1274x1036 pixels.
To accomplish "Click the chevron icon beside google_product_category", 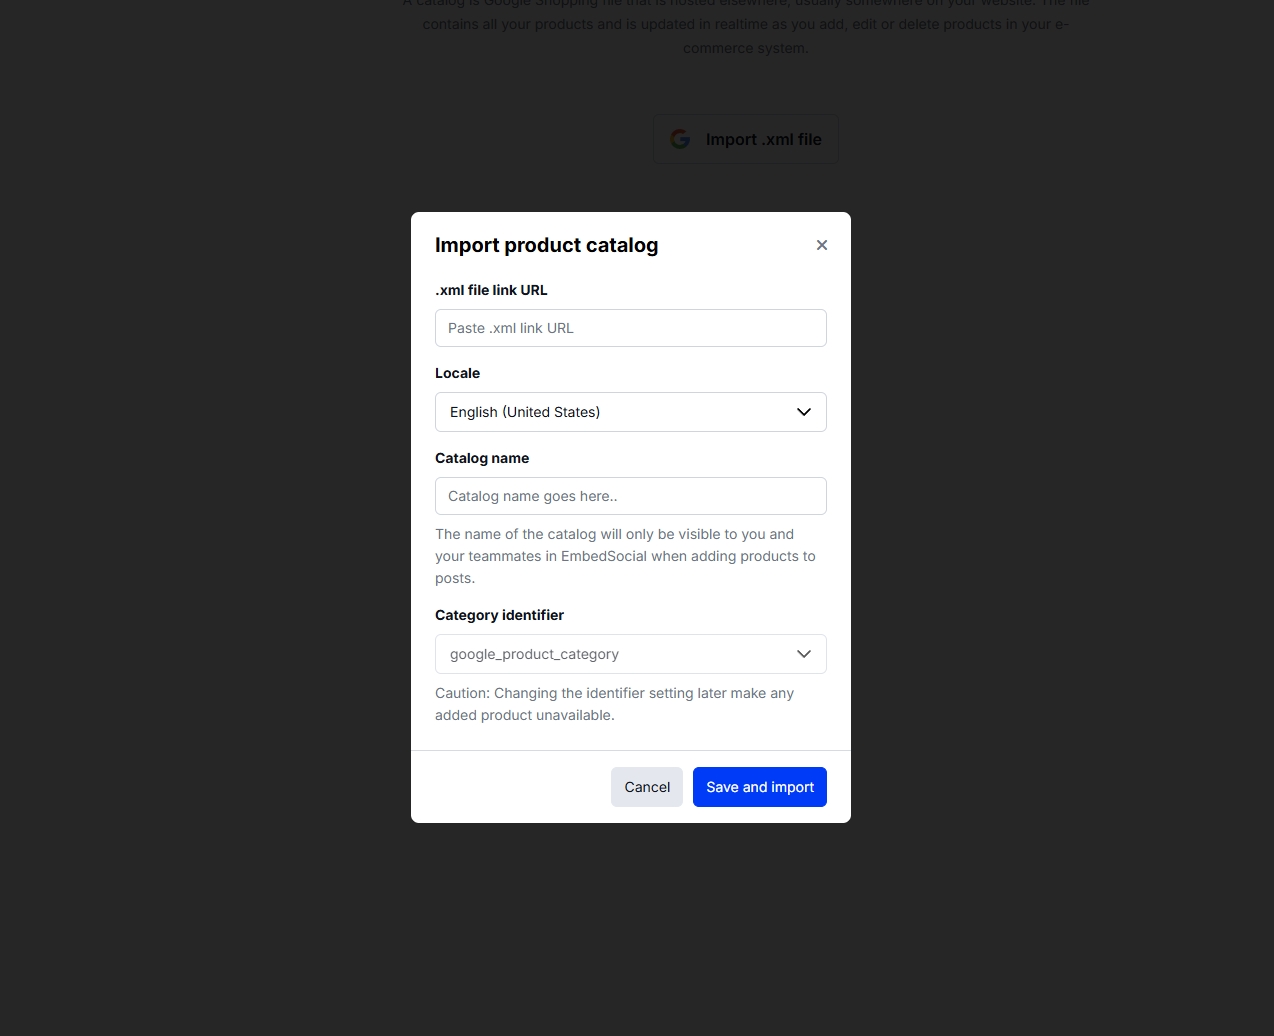I will (803, 654).
